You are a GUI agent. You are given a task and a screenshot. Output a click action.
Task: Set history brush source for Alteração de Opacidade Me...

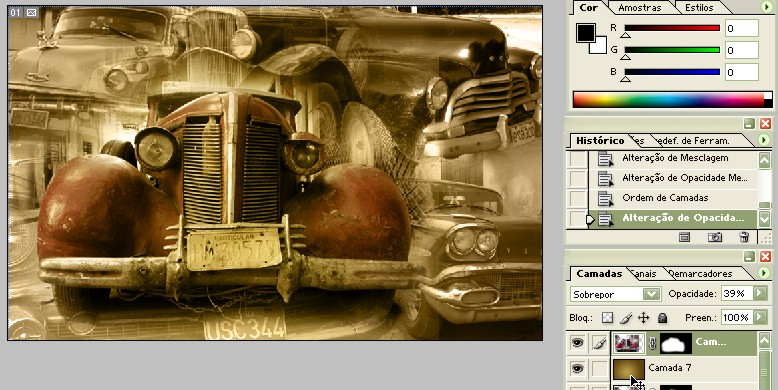coord(578,179)
